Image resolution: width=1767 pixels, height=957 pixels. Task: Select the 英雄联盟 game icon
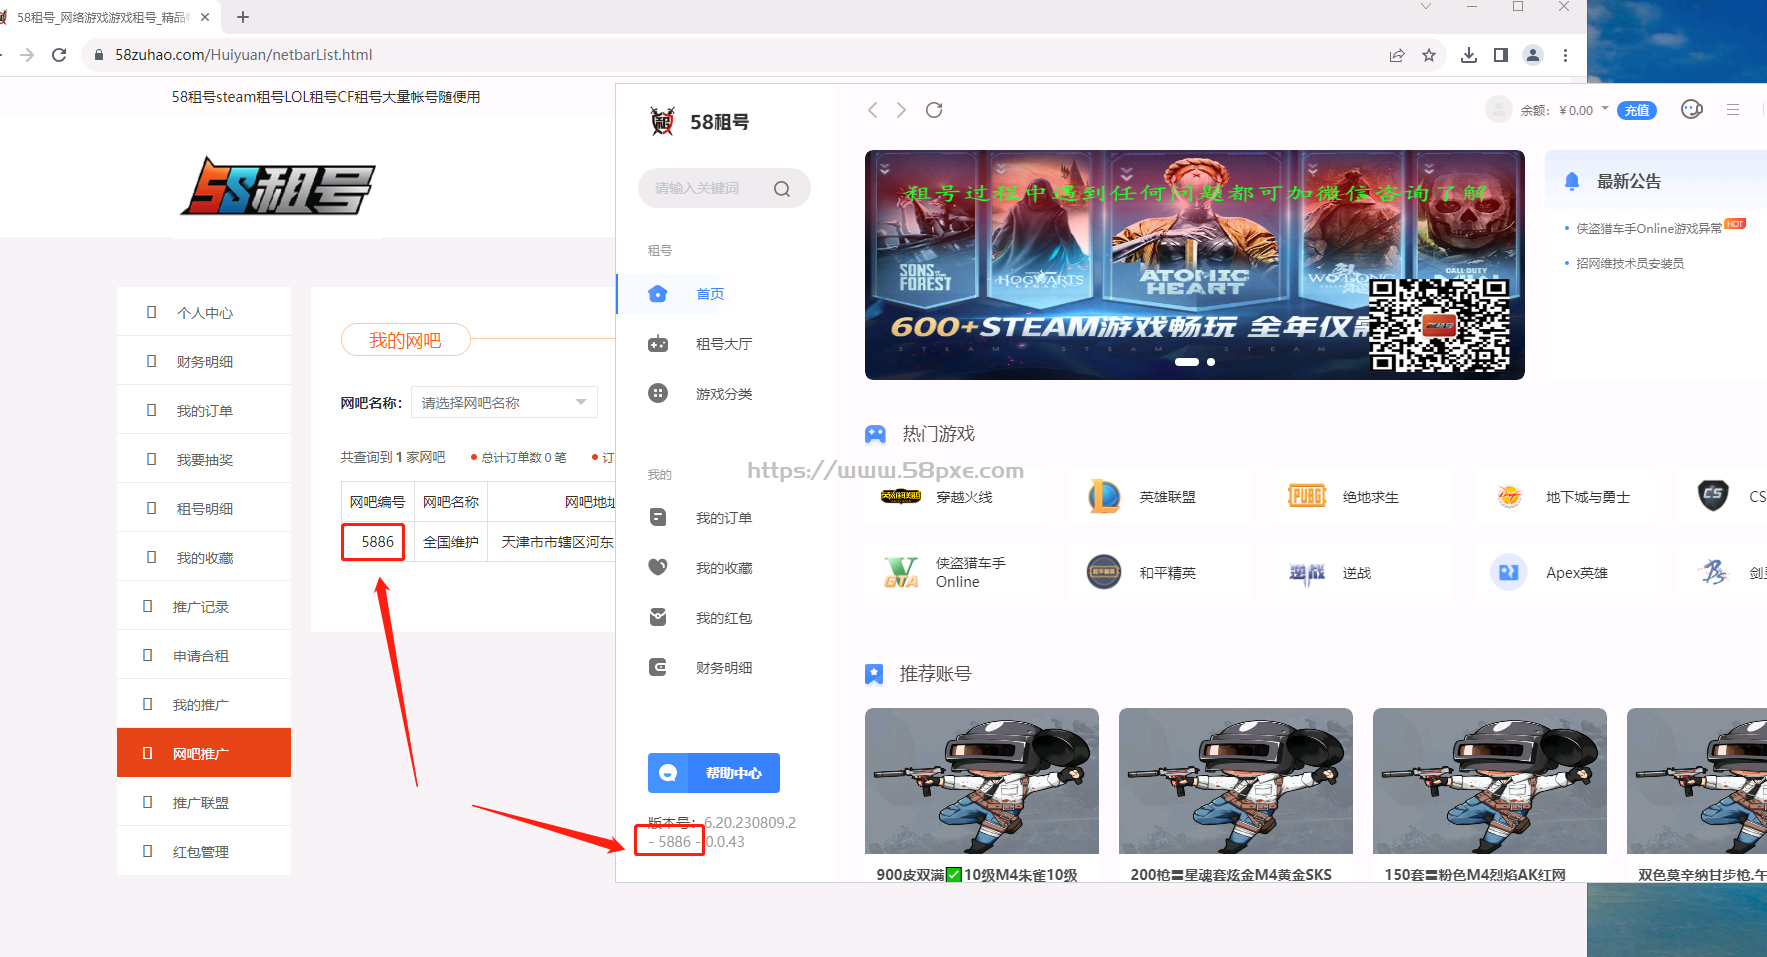[1104, 496]
